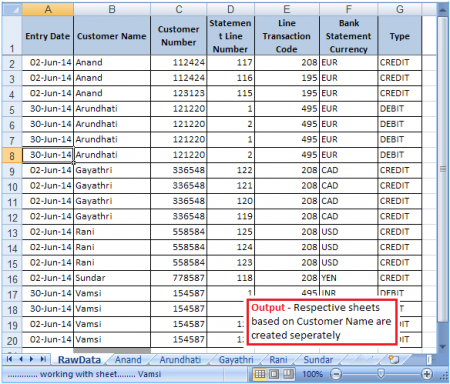
Task: Zoom in with the plus button
Action: pos(427,374)
